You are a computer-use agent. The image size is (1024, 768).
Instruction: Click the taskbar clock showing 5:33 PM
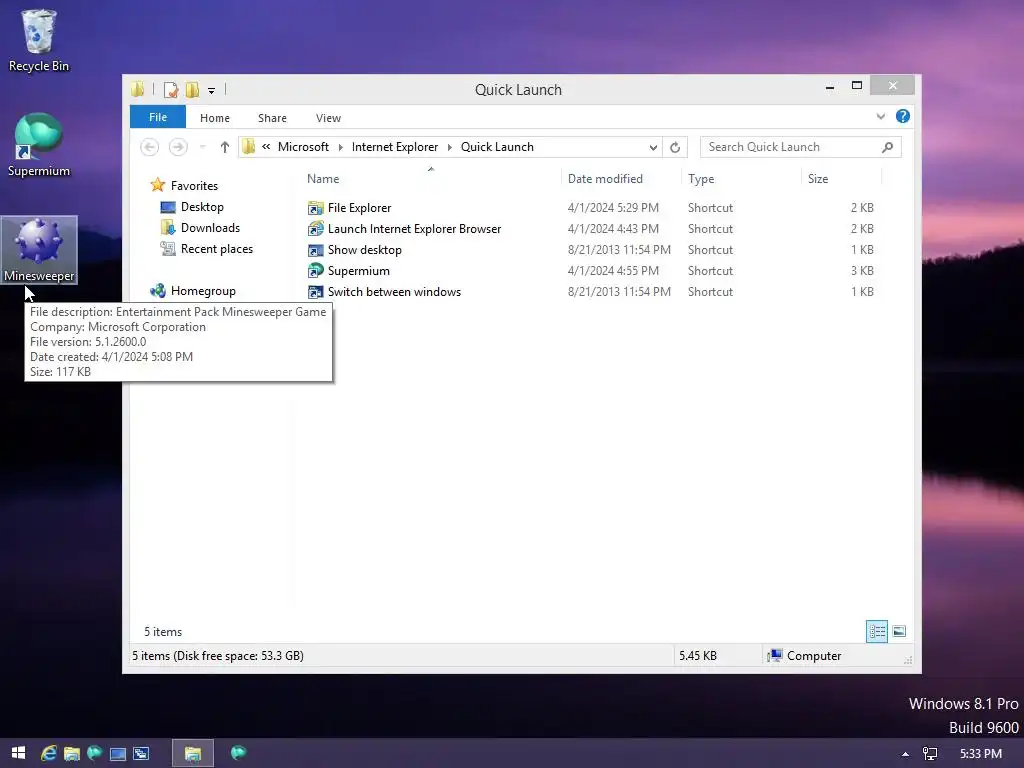point(980,754)
